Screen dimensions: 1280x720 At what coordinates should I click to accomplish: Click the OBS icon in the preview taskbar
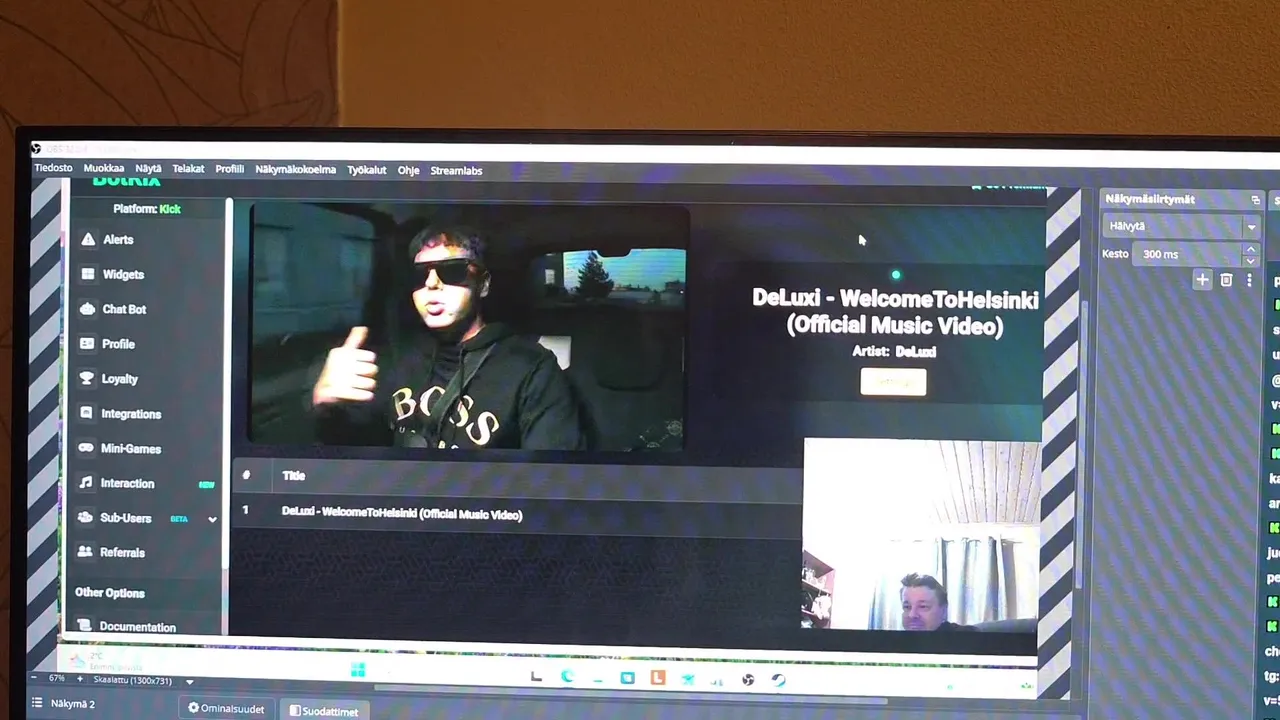[748, 679]
